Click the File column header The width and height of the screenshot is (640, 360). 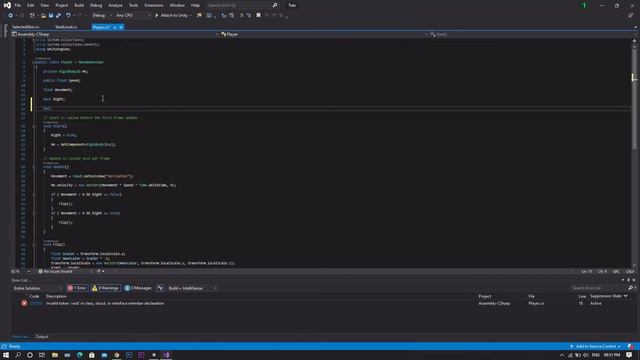pyautogui.click(x=531, y=296)
